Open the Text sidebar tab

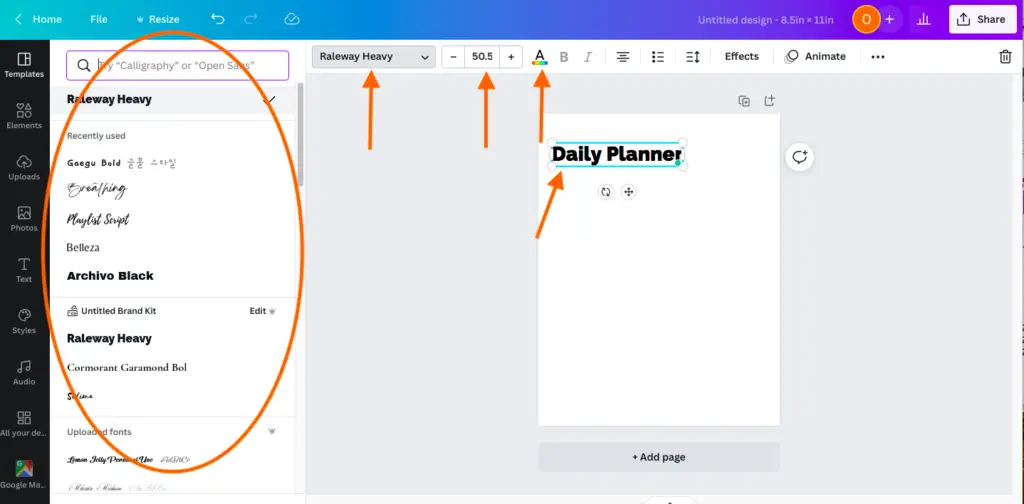24,270
